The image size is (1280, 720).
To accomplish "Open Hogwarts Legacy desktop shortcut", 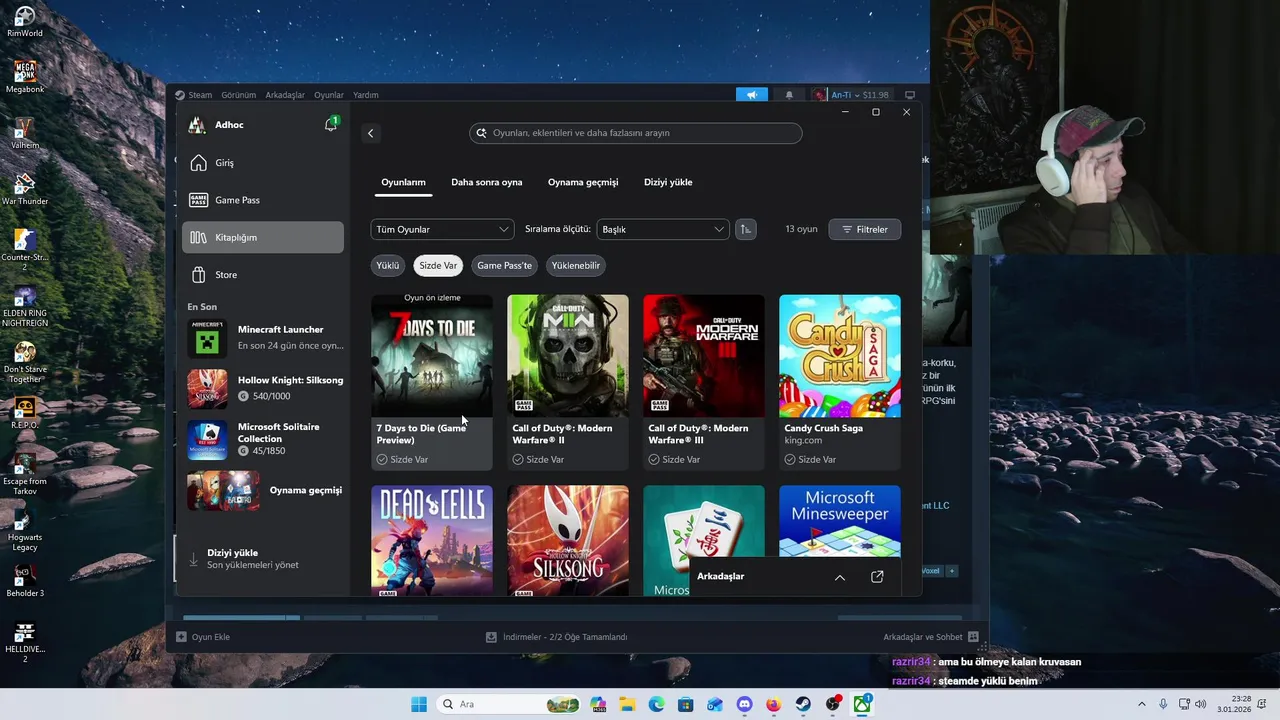I will click(25, 530).
